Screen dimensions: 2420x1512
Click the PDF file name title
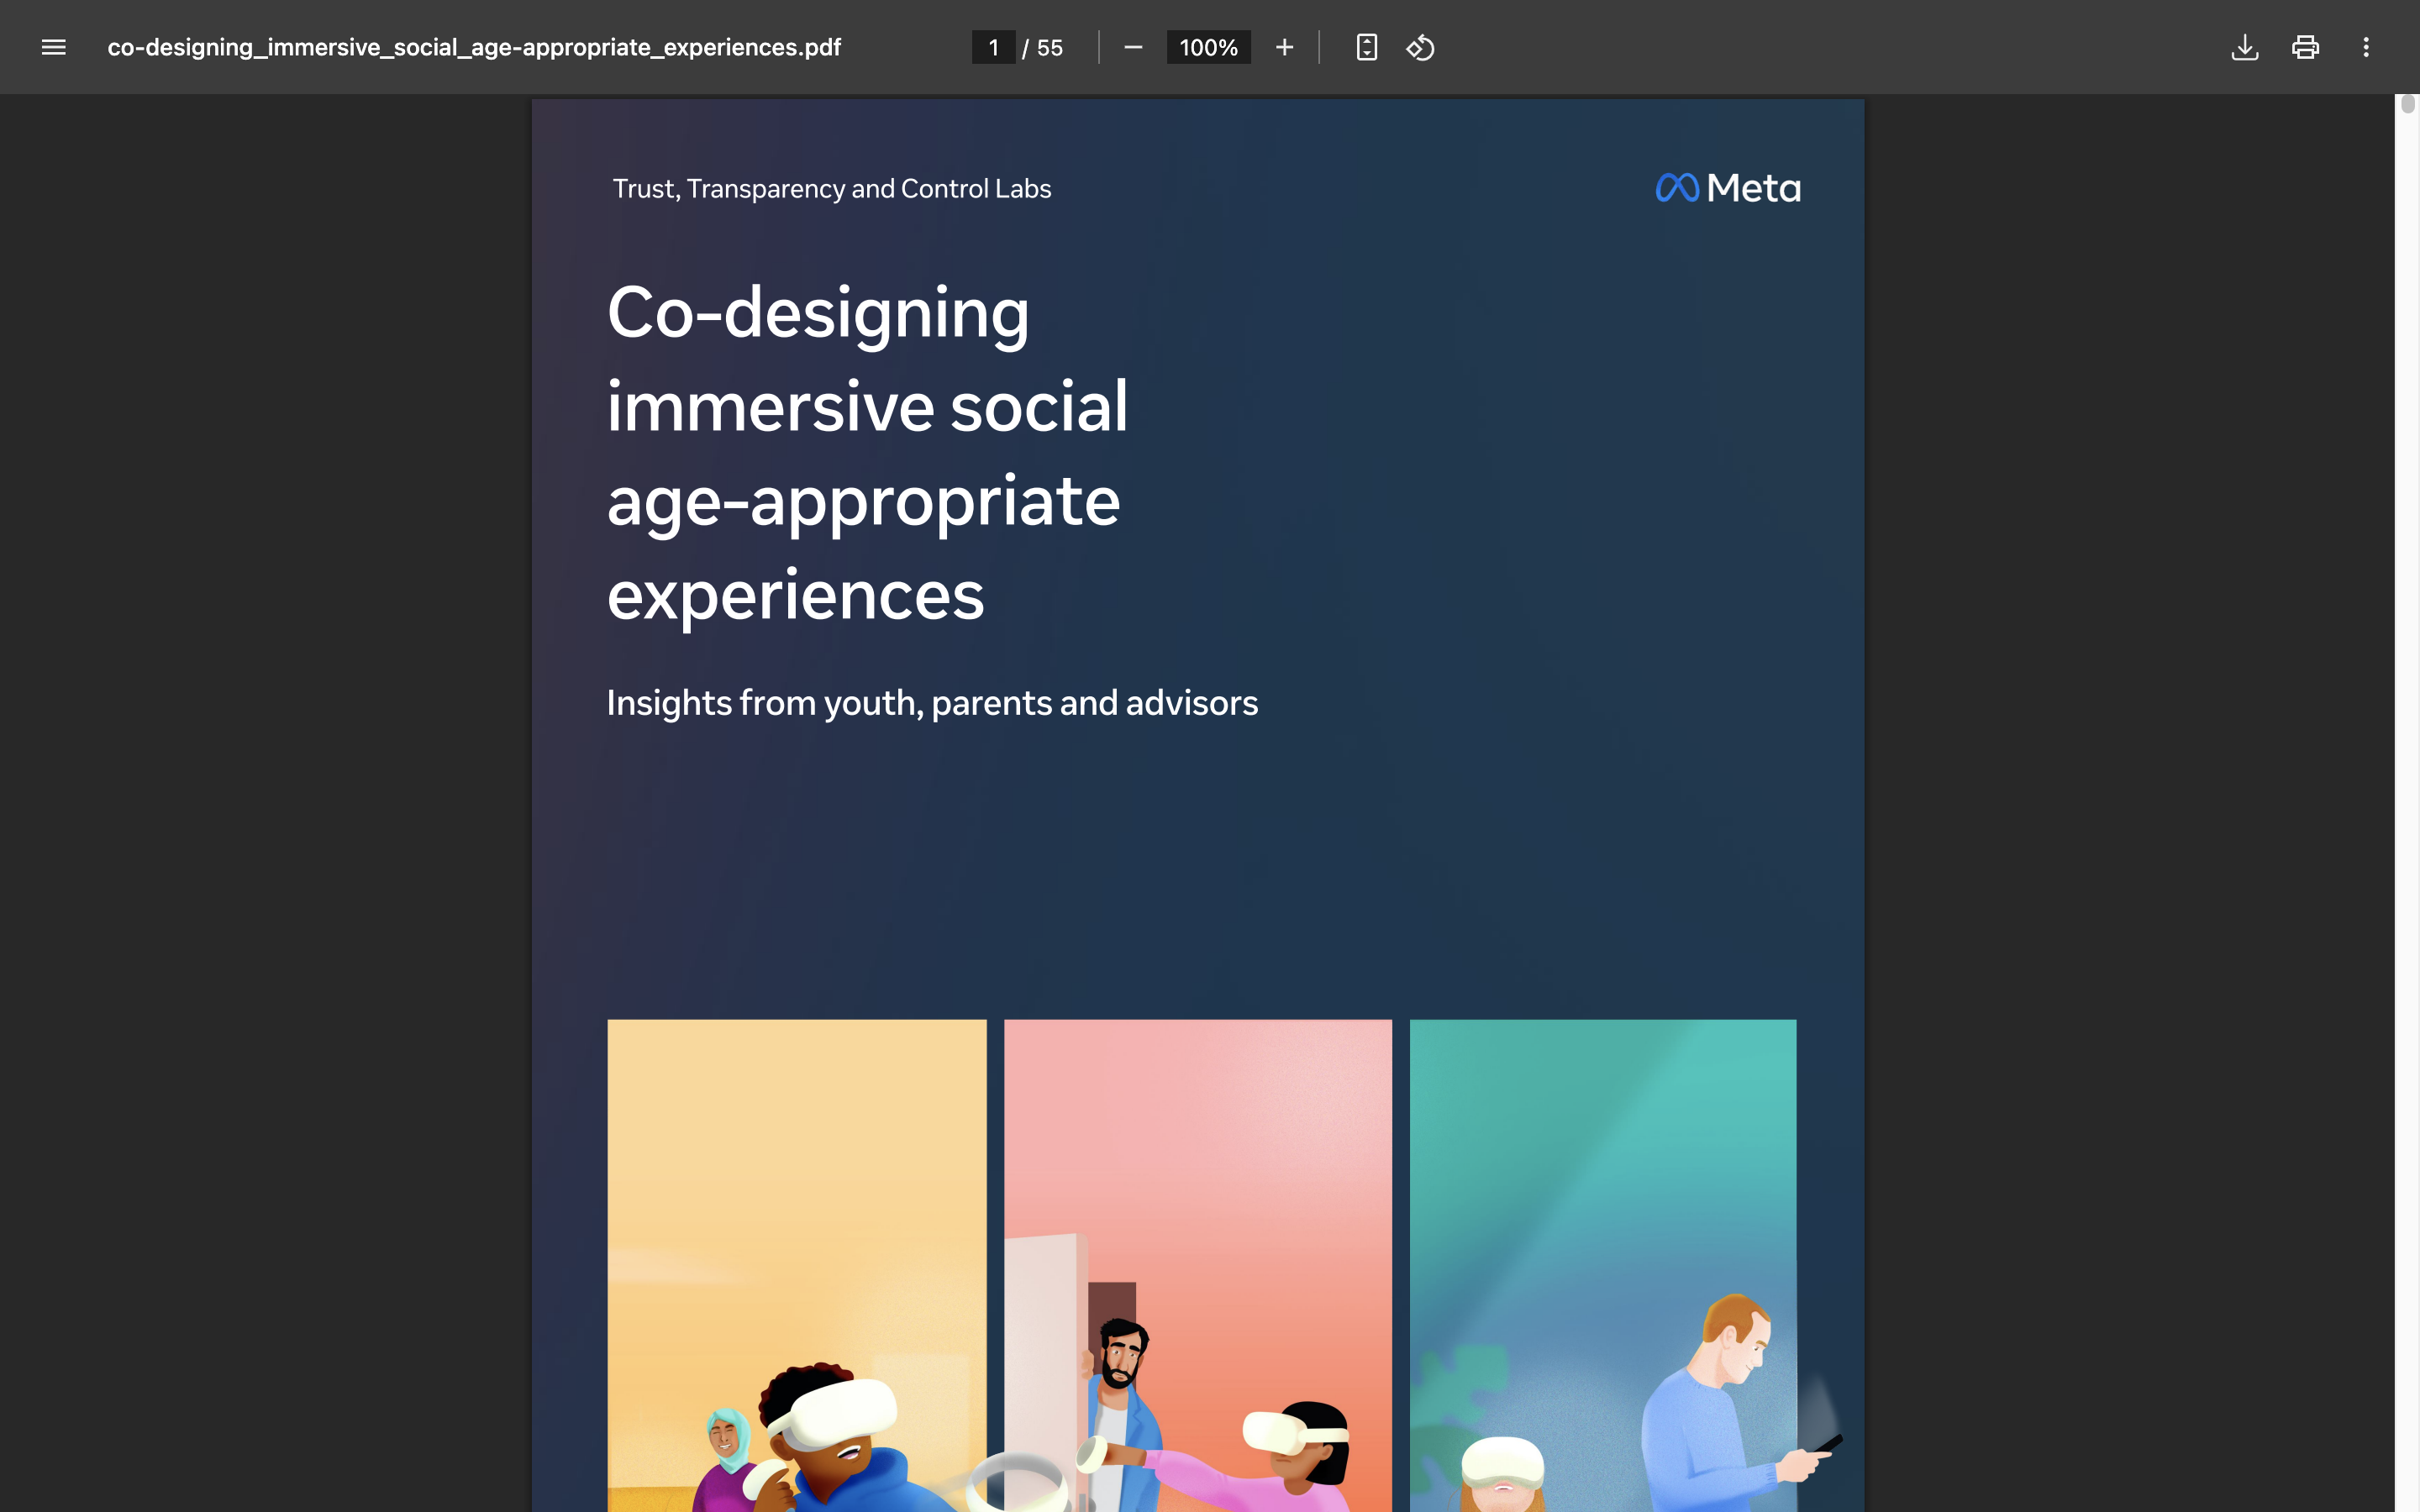tap(474, 47)
